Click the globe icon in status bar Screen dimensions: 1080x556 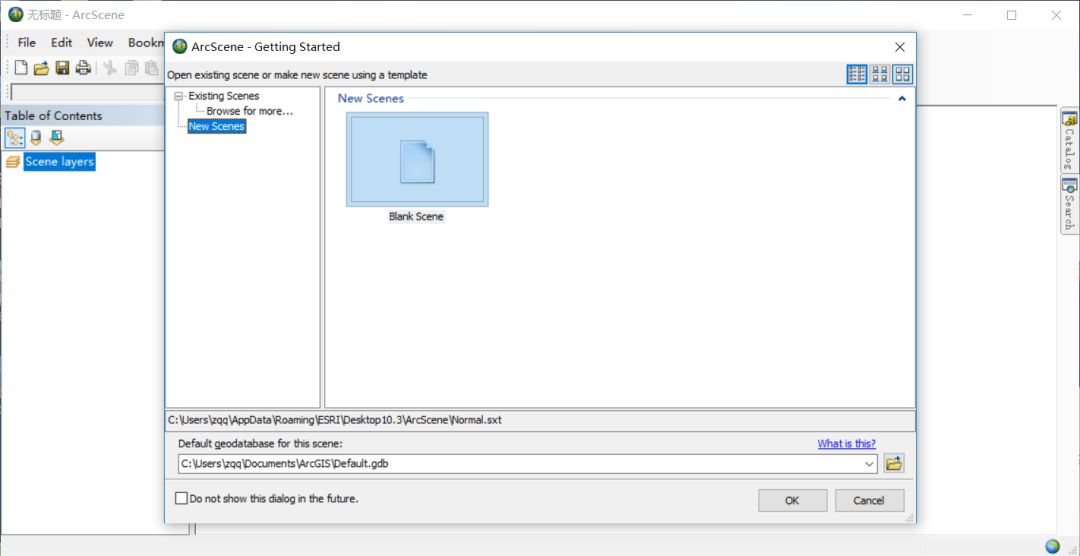(x=1052, y=546)
